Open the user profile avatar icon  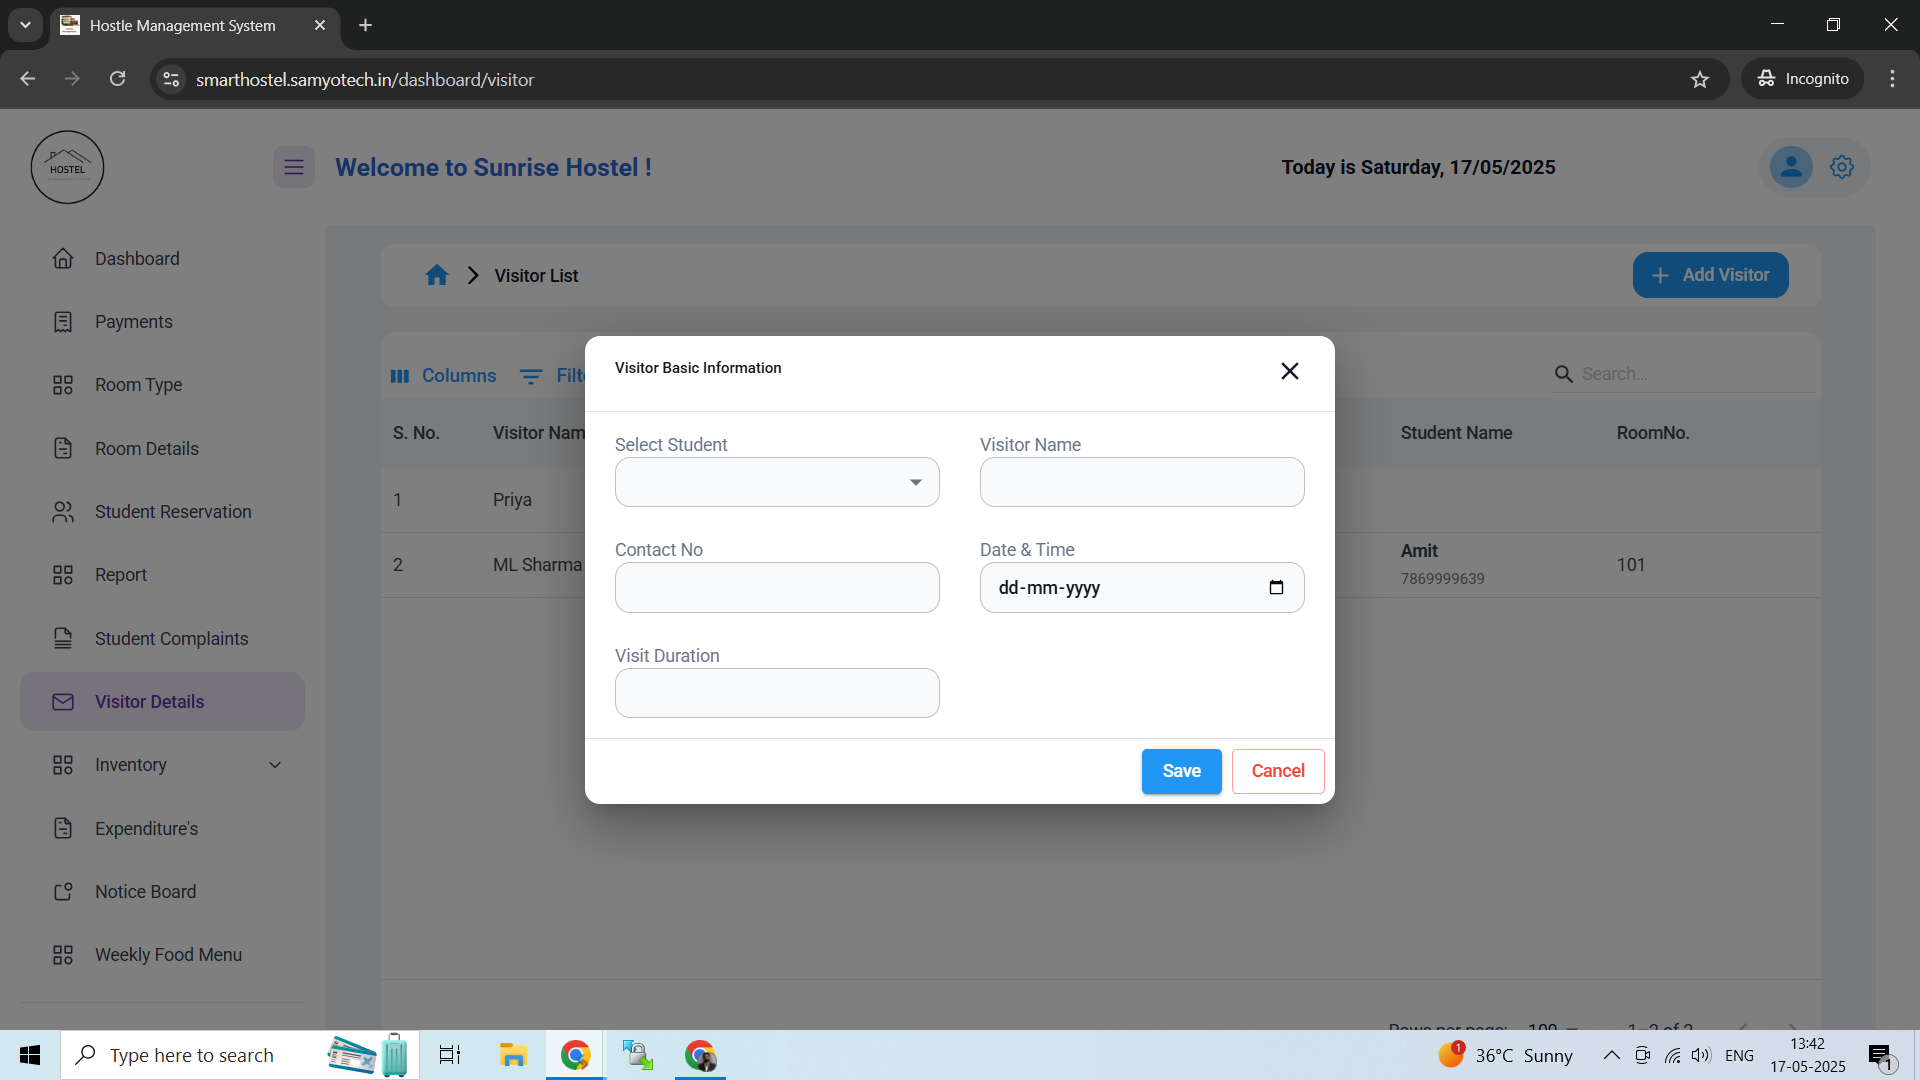point(1791,167)
